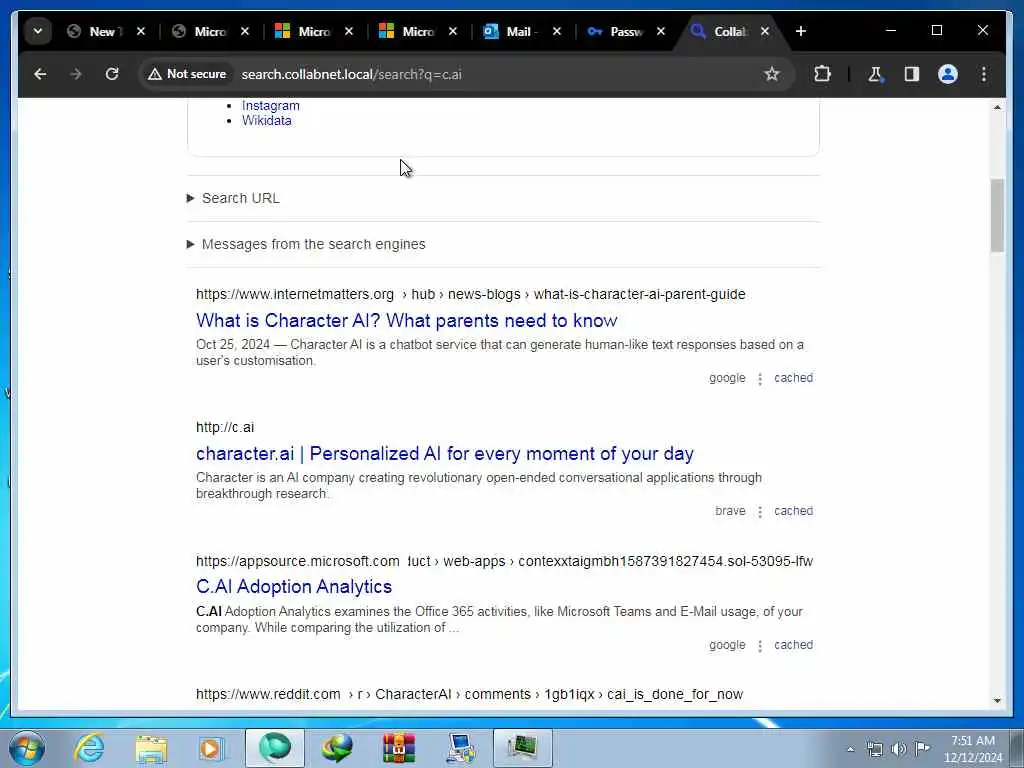Click the http://c.ai URL text
The image size is (1024, 768).
pyautogui.click(x=225, y=427)
